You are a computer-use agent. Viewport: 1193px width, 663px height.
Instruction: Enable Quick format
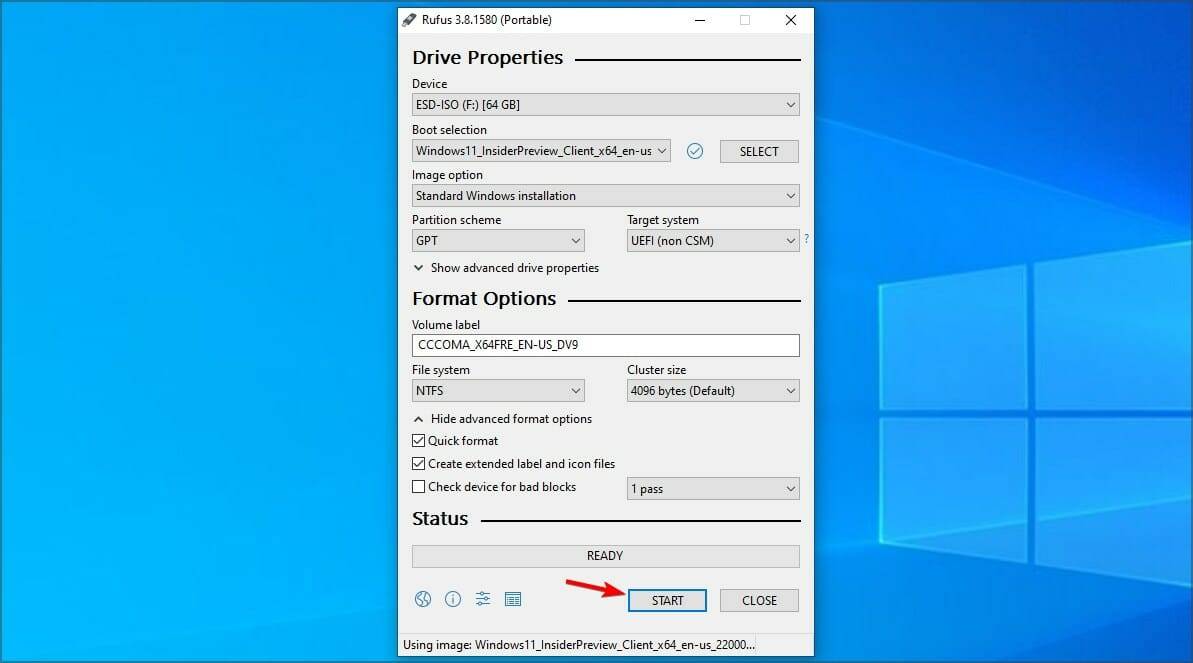(x=419, y=440)
